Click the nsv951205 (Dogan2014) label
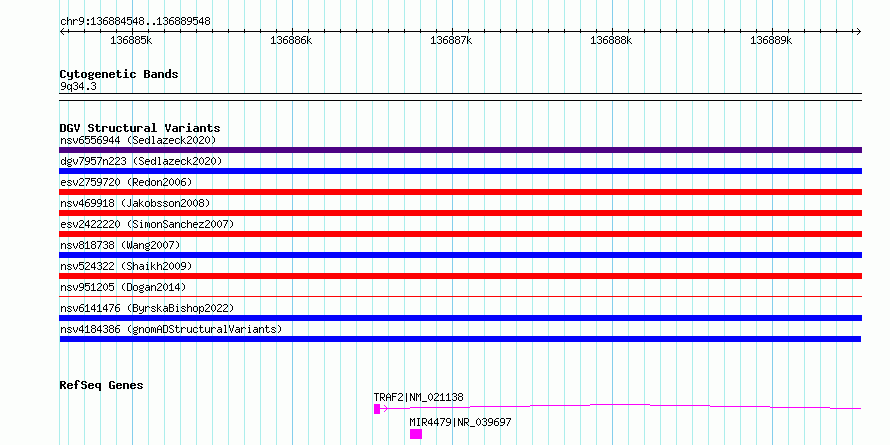Image resolution: width=890 pixels, height=445 pixels. pyautogui.click(x=123, y=287)
